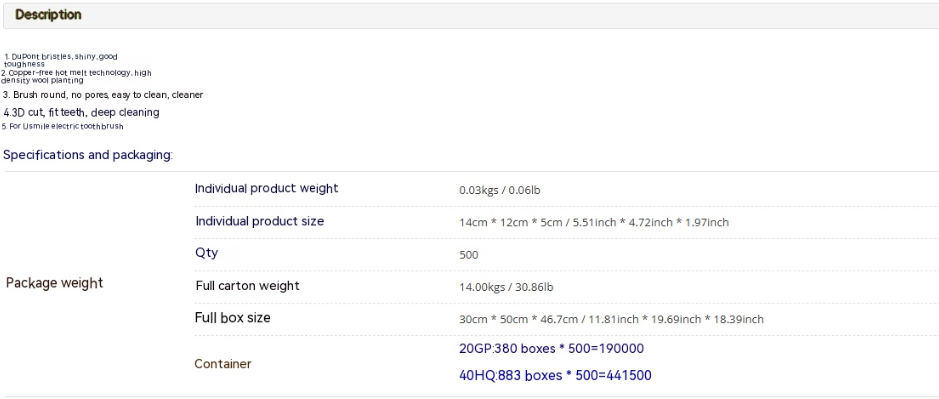The height and width of the screenshot is (399, 939).
Task: Click the Specifications and packaging heading
Action: point(88,155)
